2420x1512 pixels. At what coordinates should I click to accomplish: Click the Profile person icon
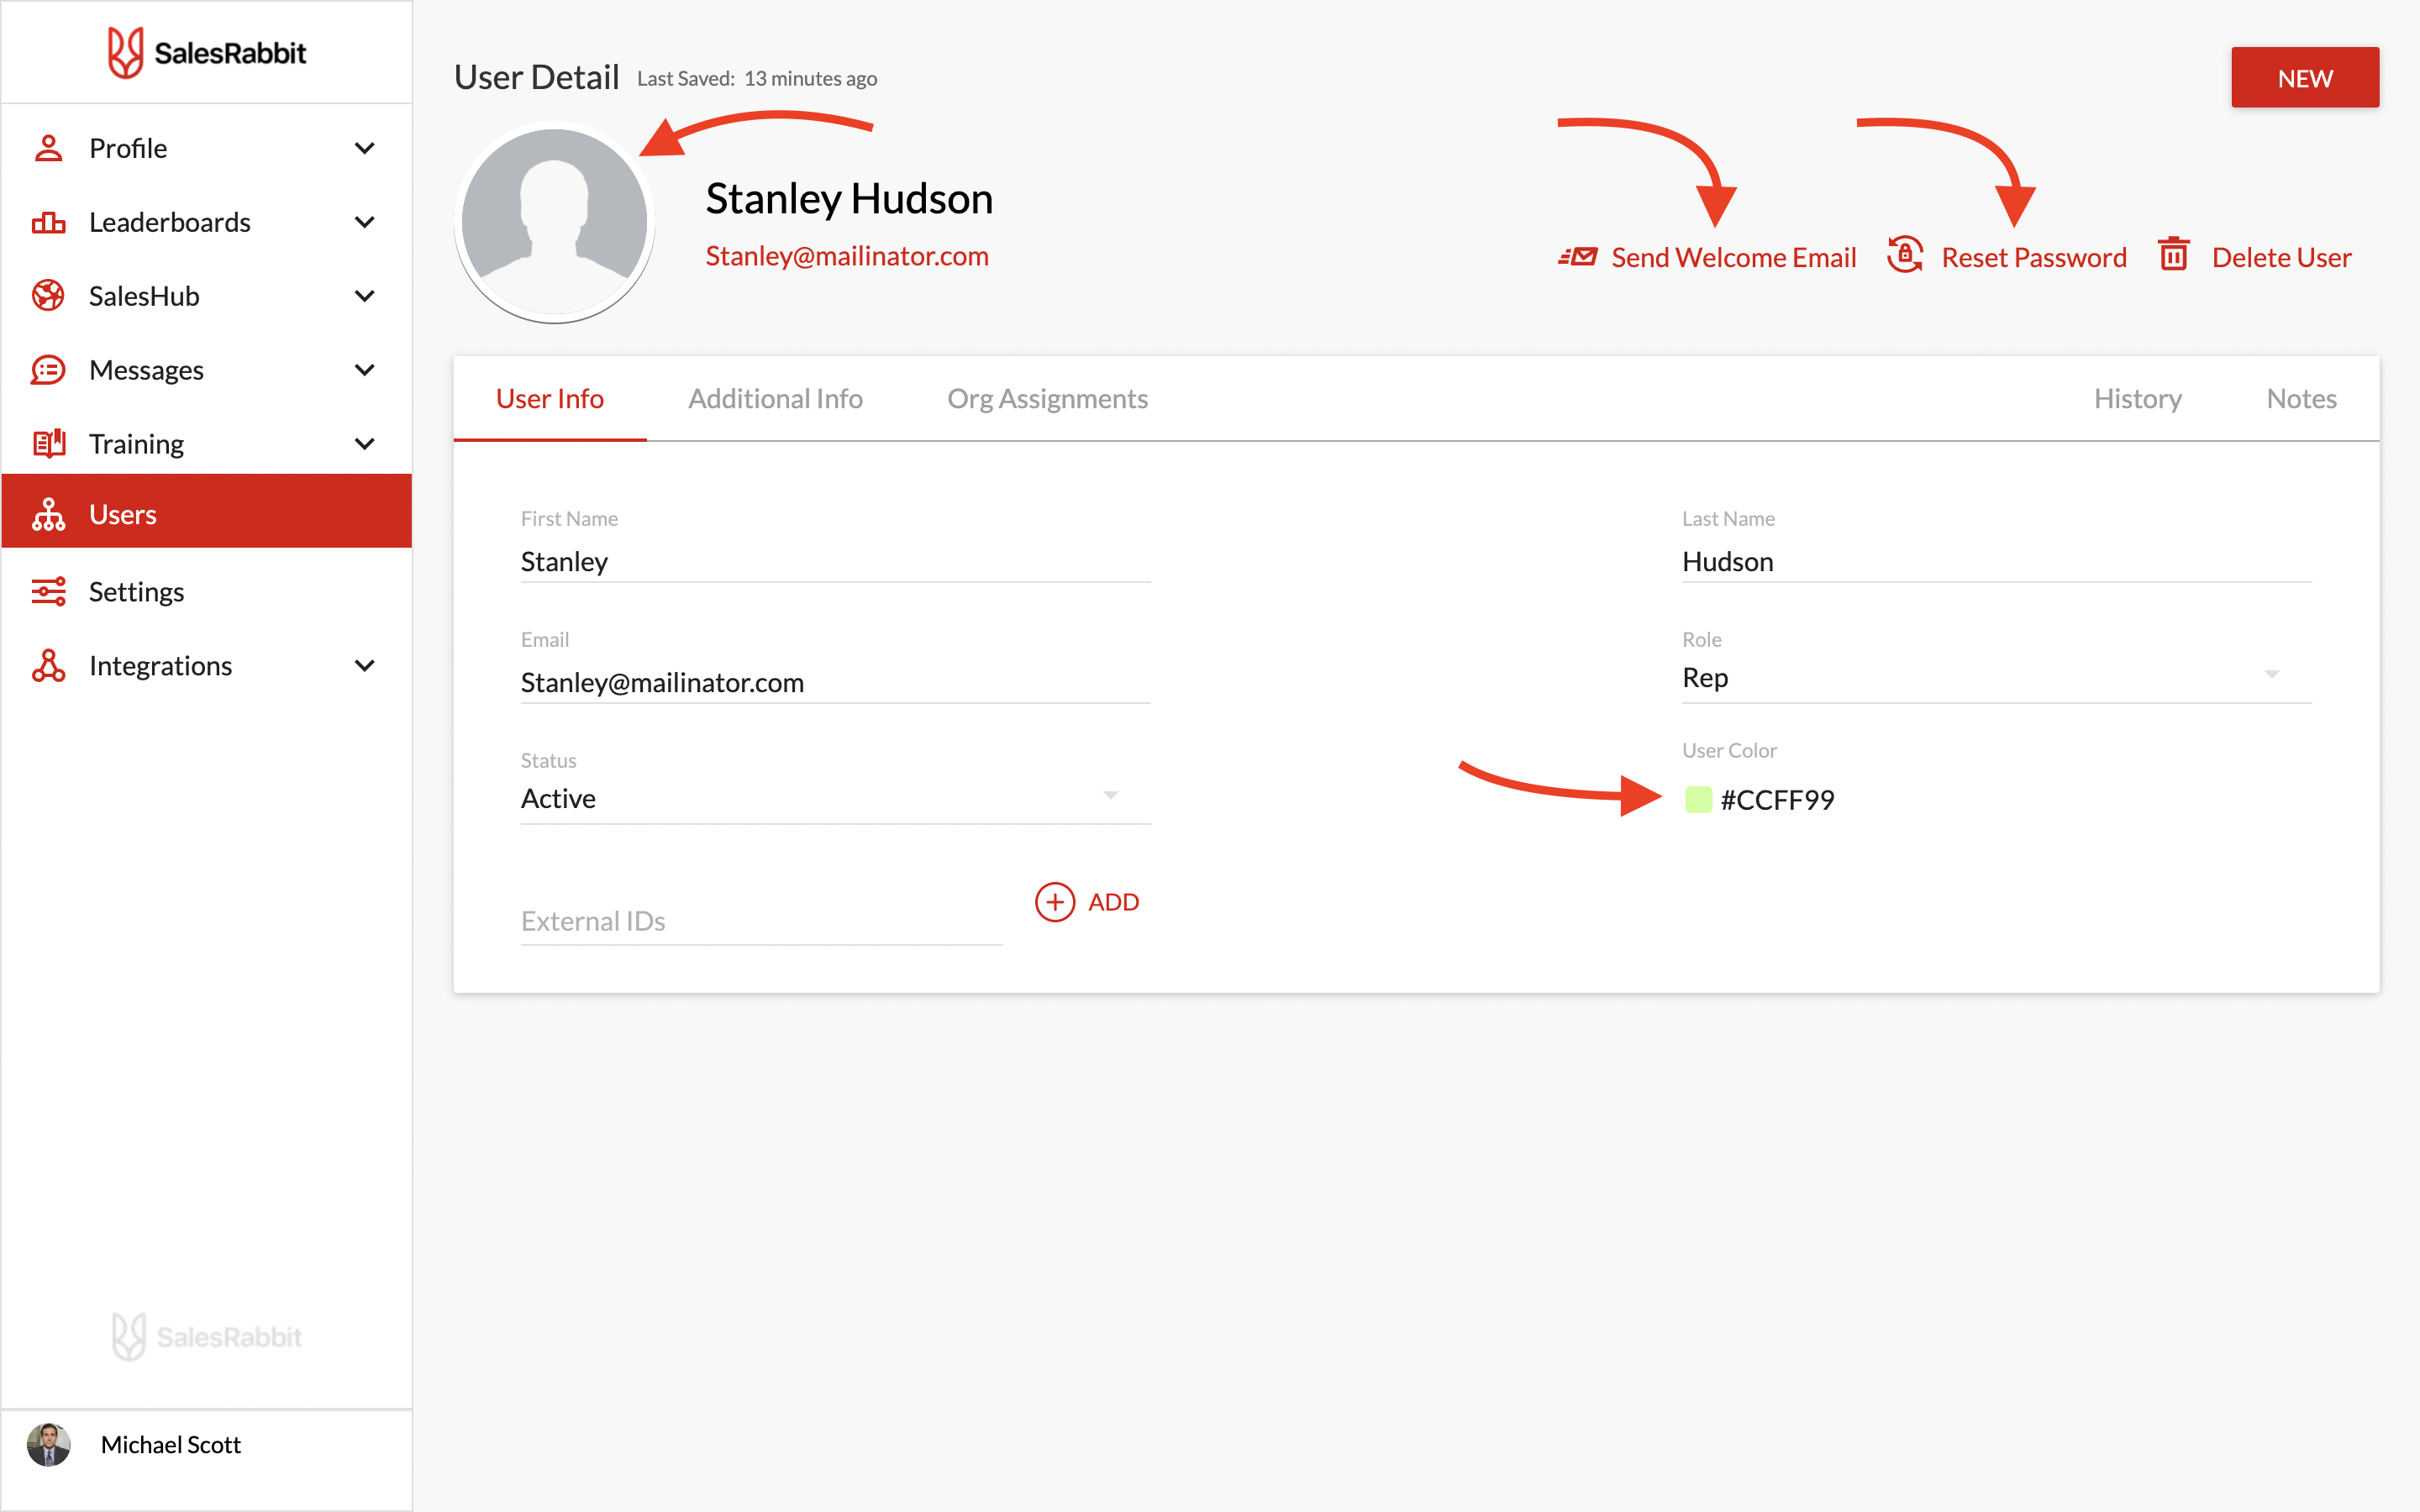click(x=48, y=148)
